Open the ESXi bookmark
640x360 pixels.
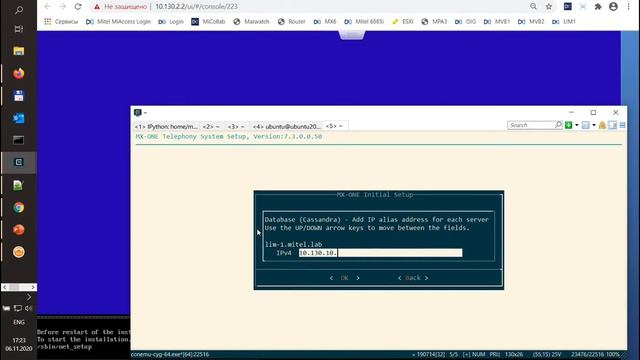pyautogui.click(x=402, y=22)
